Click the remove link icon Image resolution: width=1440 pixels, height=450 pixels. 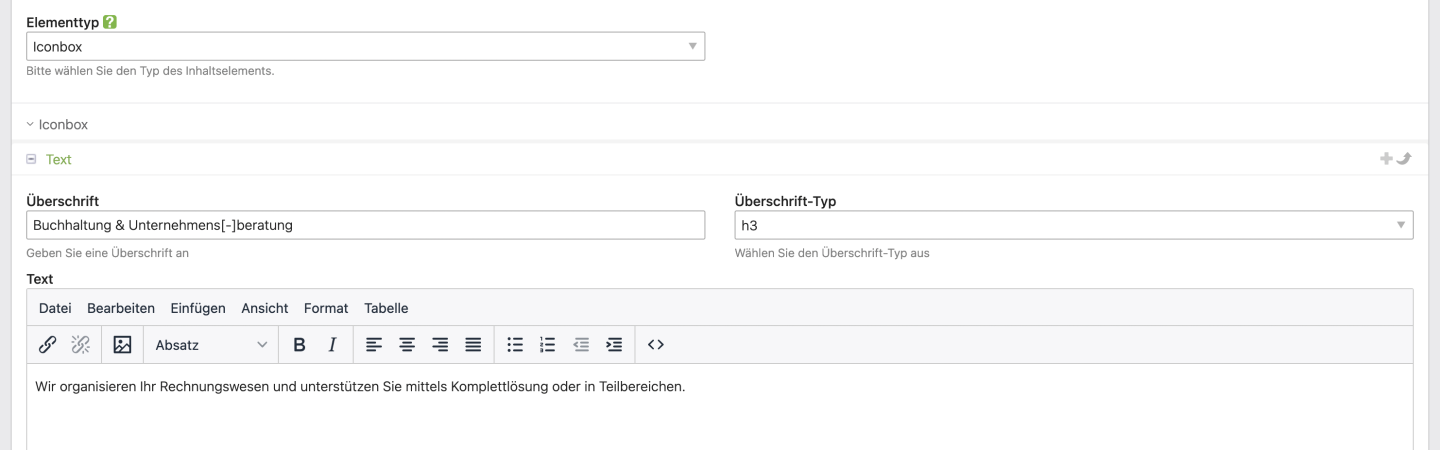tap(80, 345)
